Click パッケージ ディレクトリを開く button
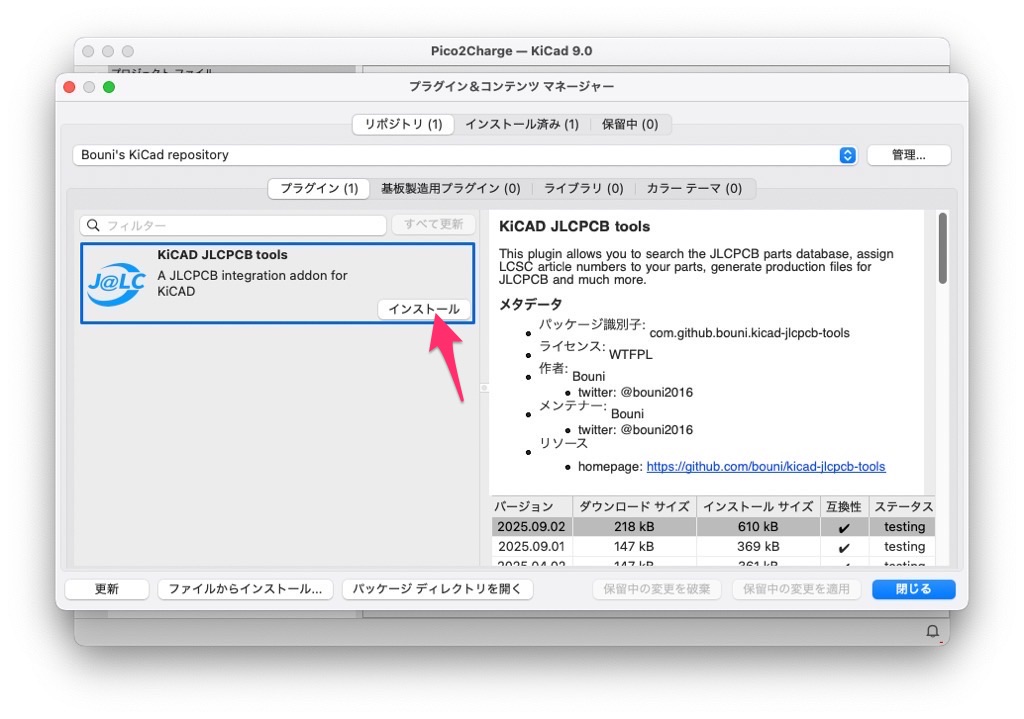The width and height of the screenshot is (1024, 719). tap(437, 589)
